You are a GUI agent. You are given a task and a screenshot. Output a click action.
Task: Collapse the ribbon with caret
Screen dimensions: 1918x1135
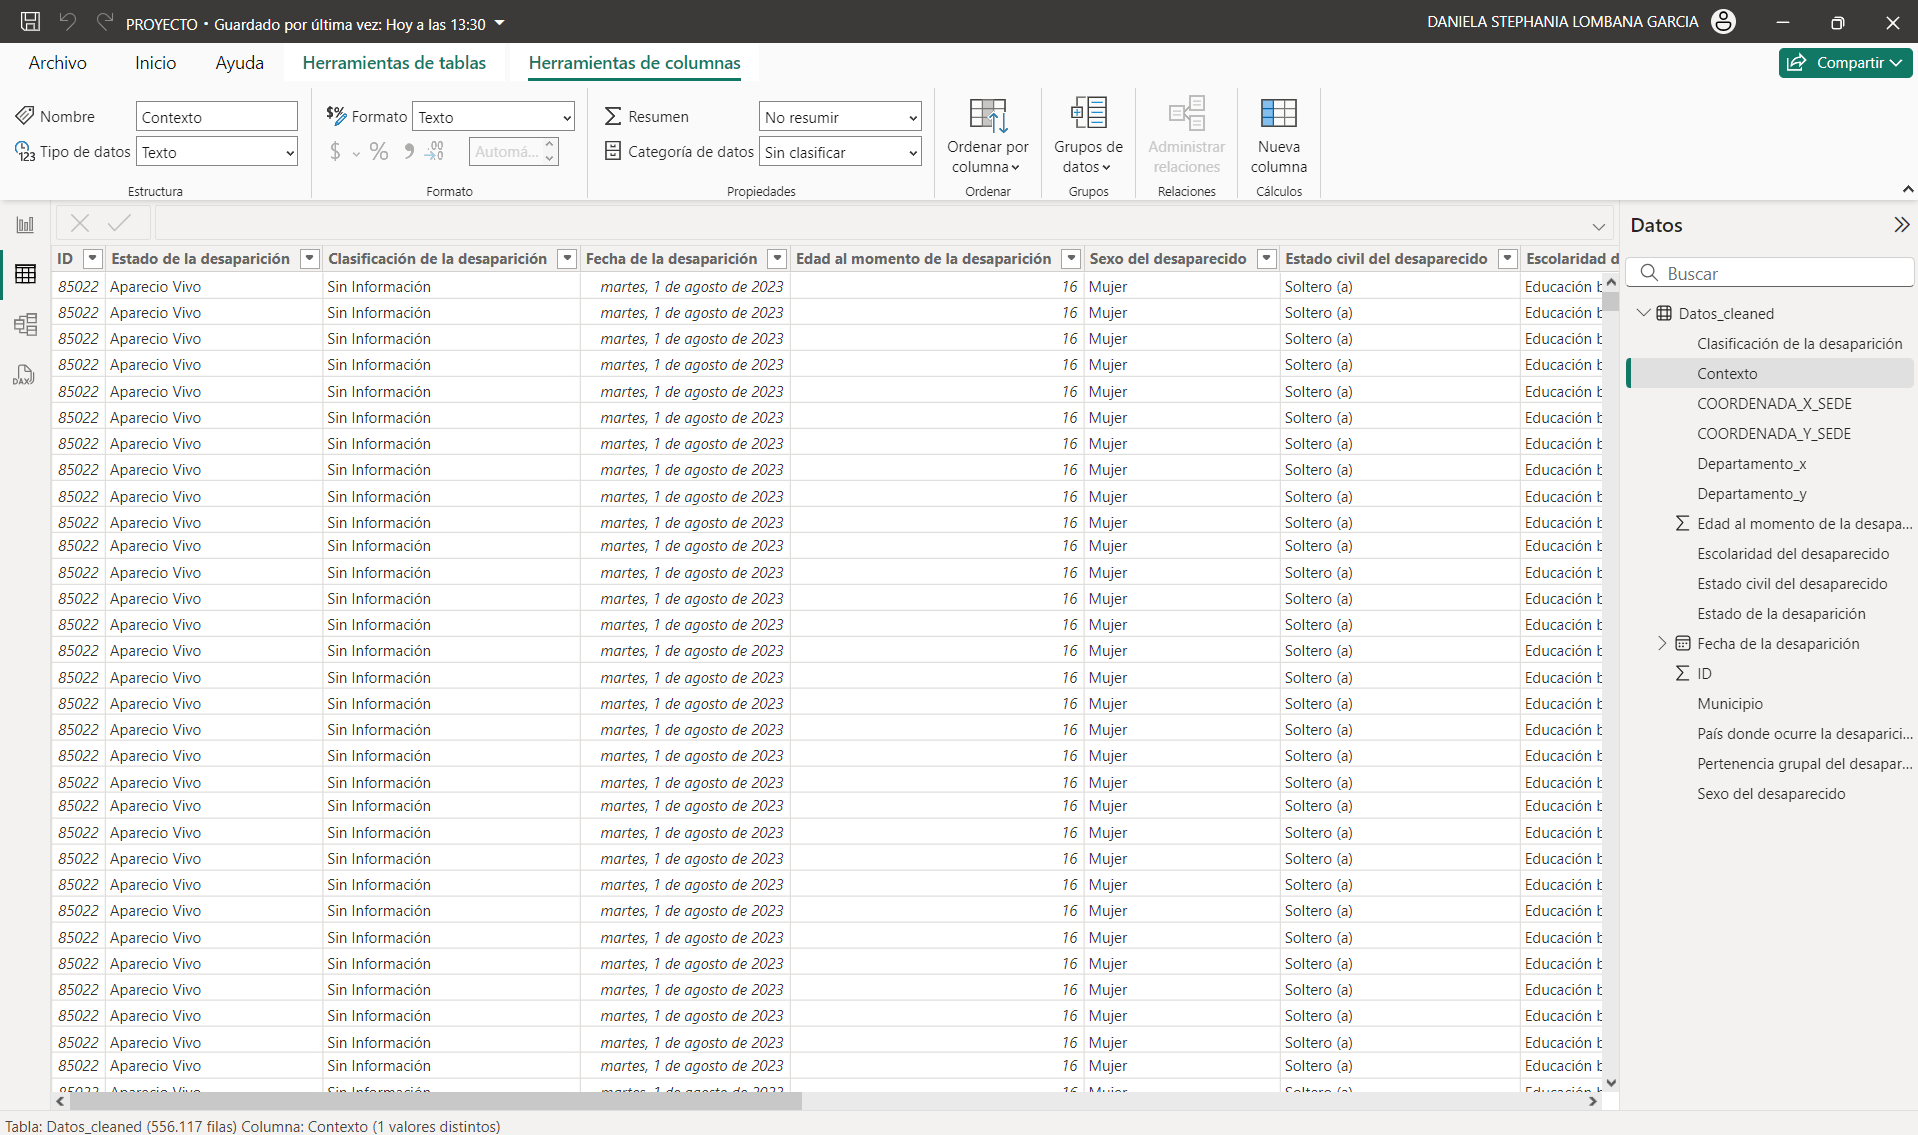1907,189
